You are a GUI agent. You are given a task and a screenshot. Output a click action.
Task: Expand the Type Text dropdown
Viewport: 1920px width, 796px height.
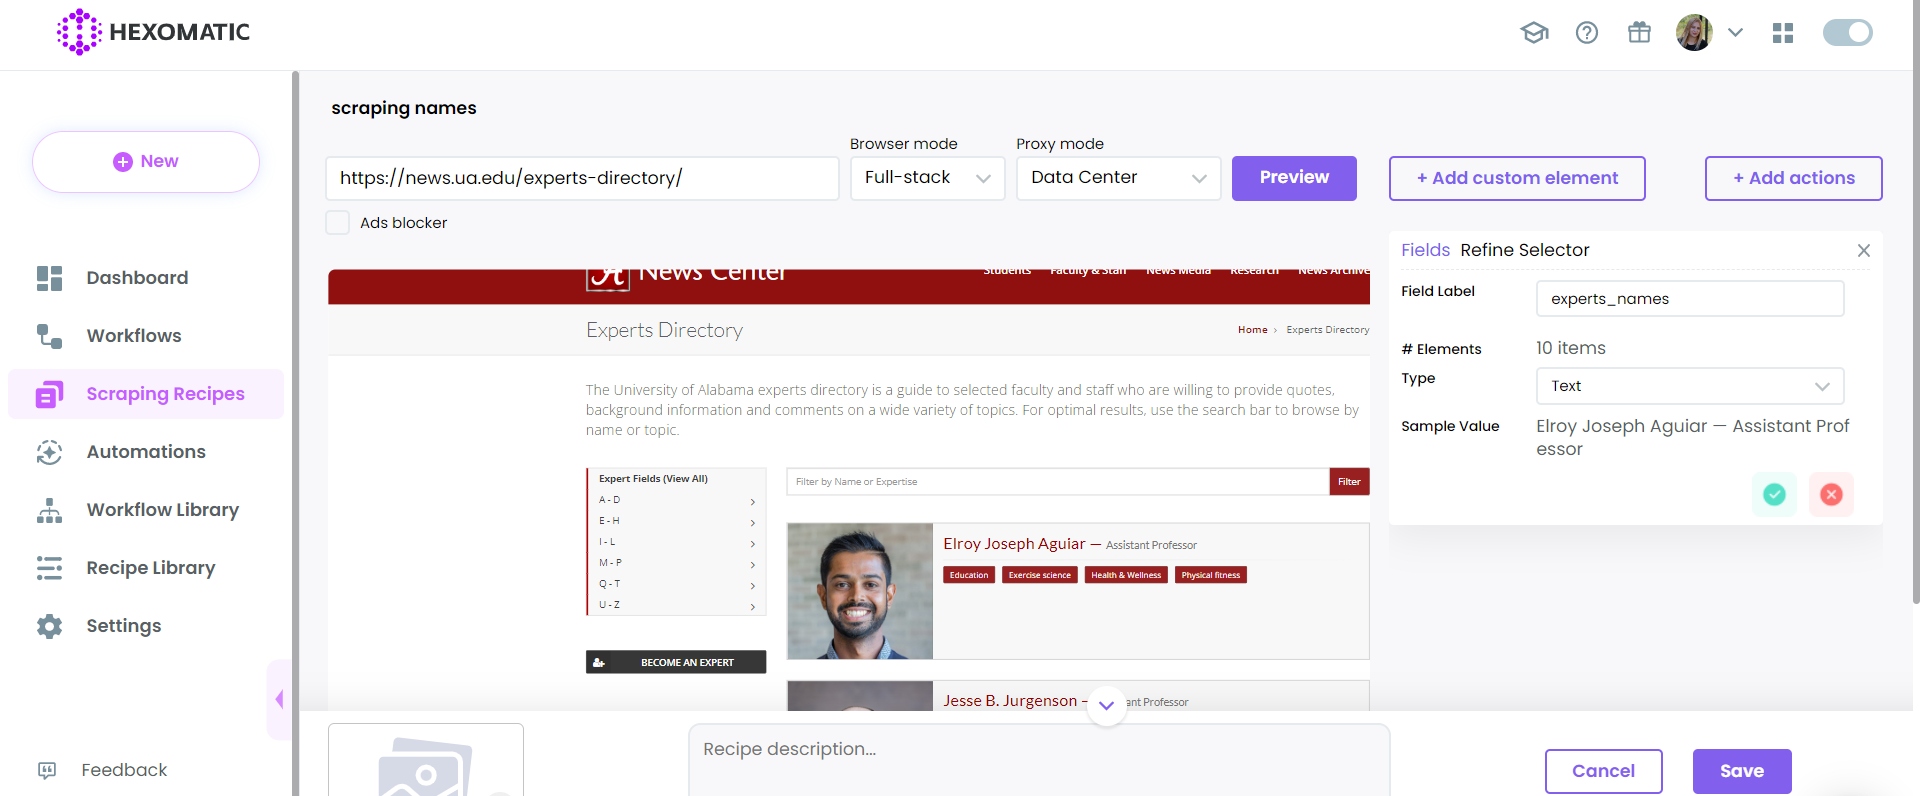click(1689, 386)
